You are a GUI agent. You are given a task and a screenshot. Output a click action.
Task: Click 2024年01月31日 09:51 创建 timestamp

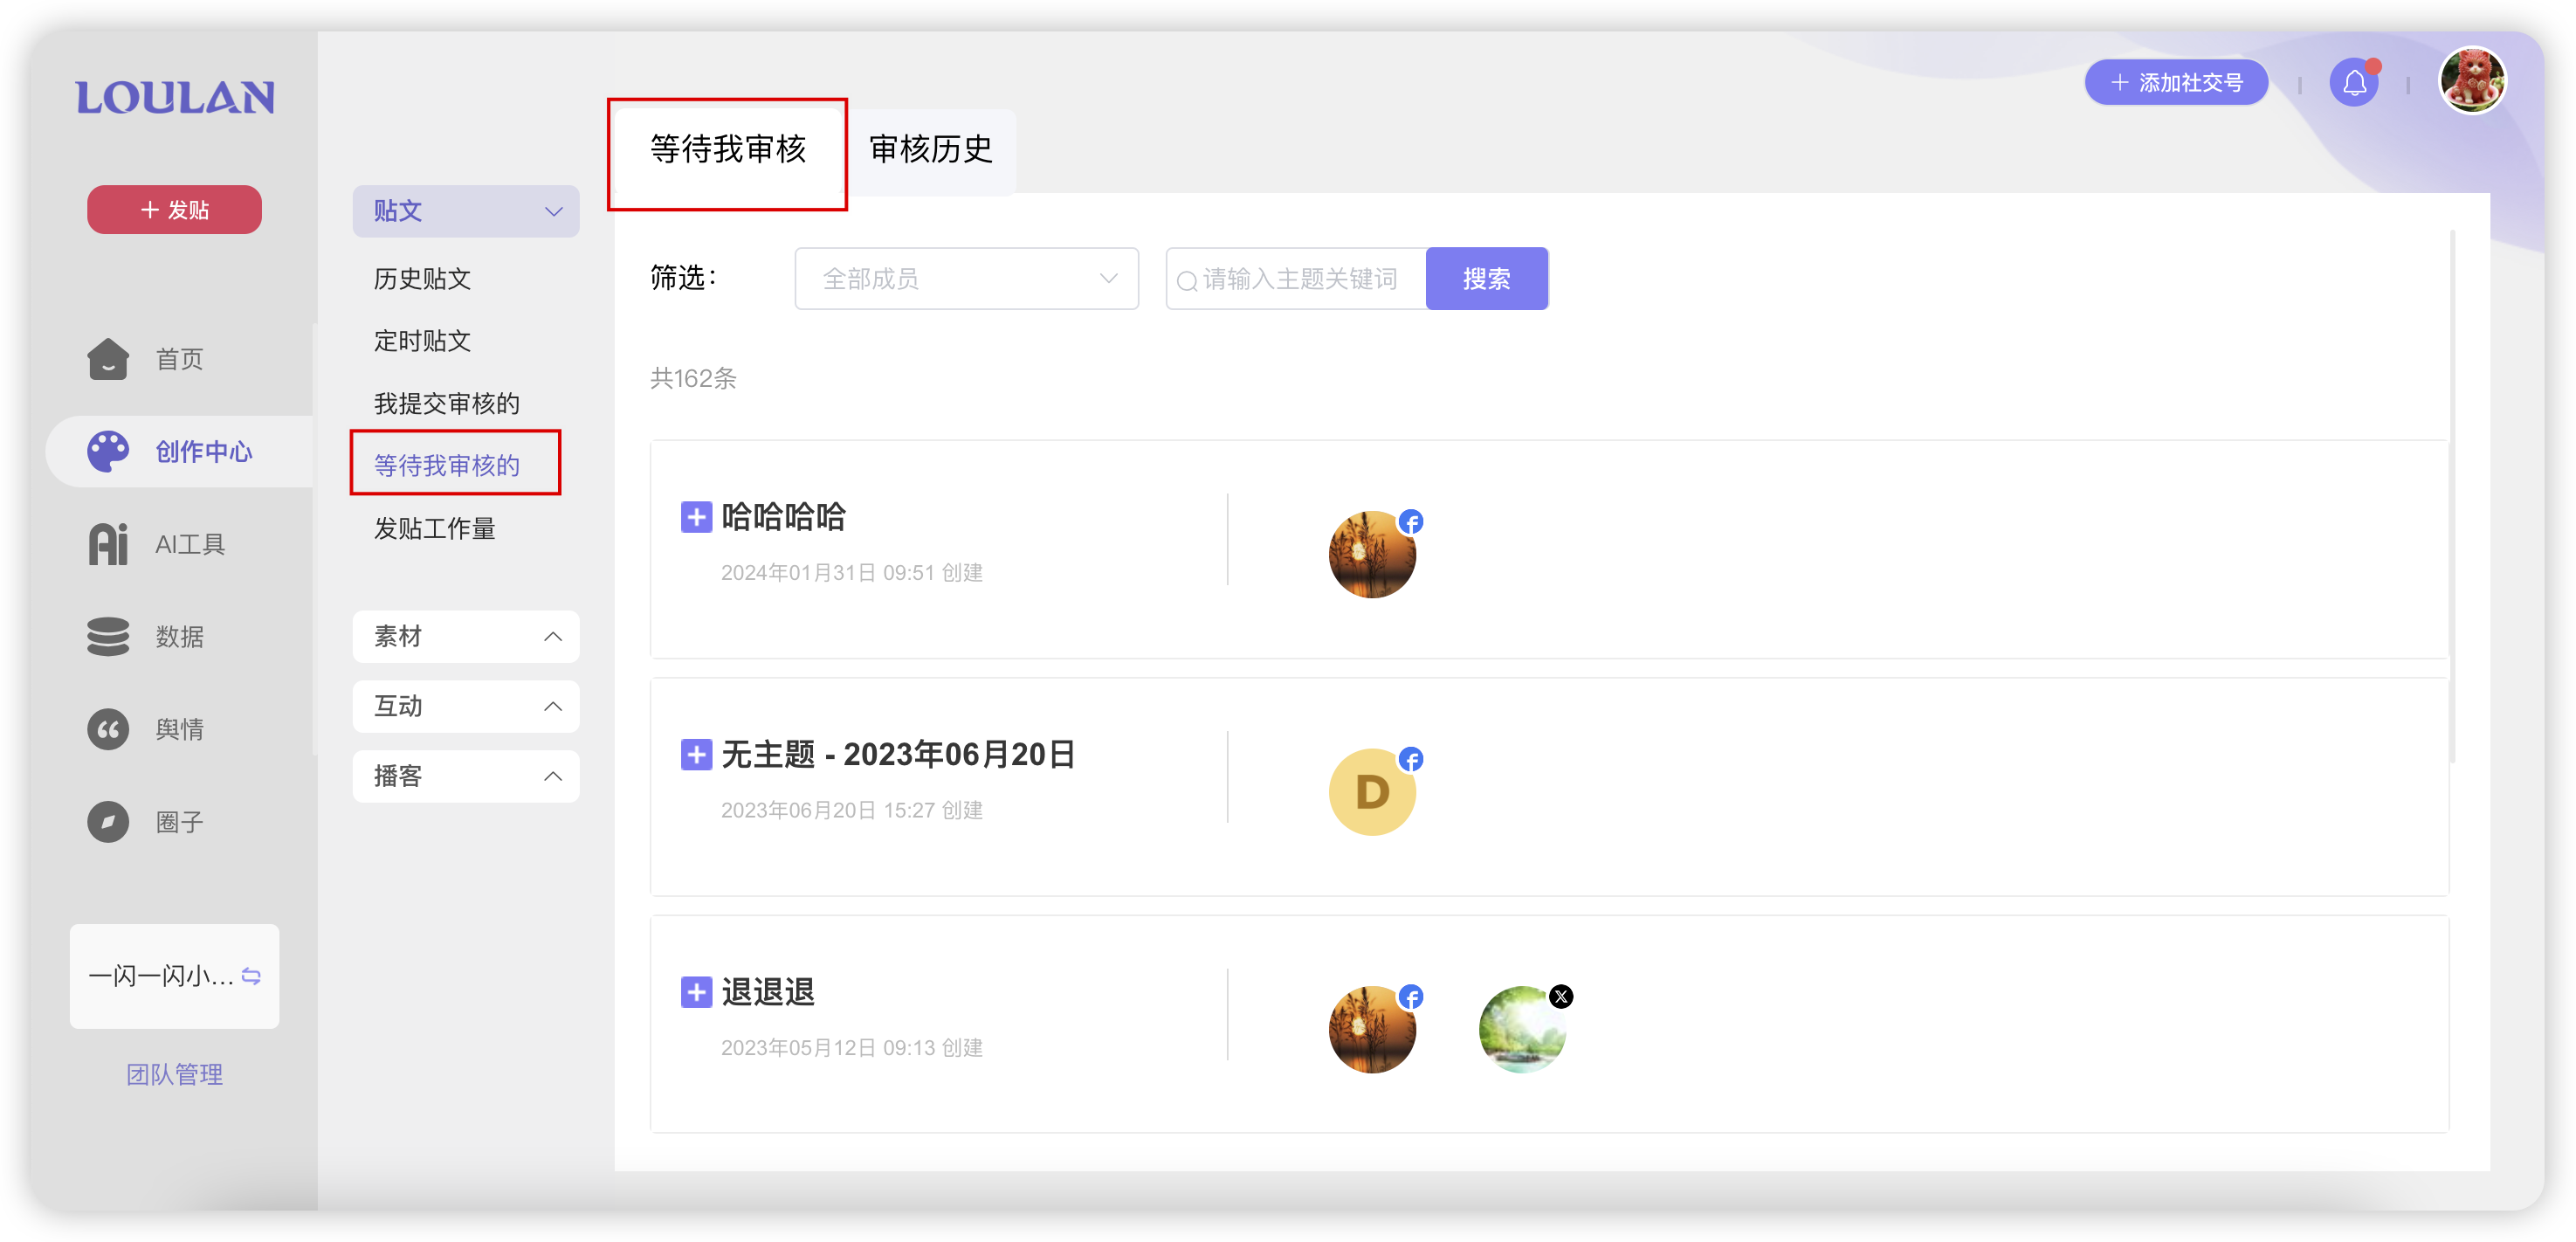(852, 573)
